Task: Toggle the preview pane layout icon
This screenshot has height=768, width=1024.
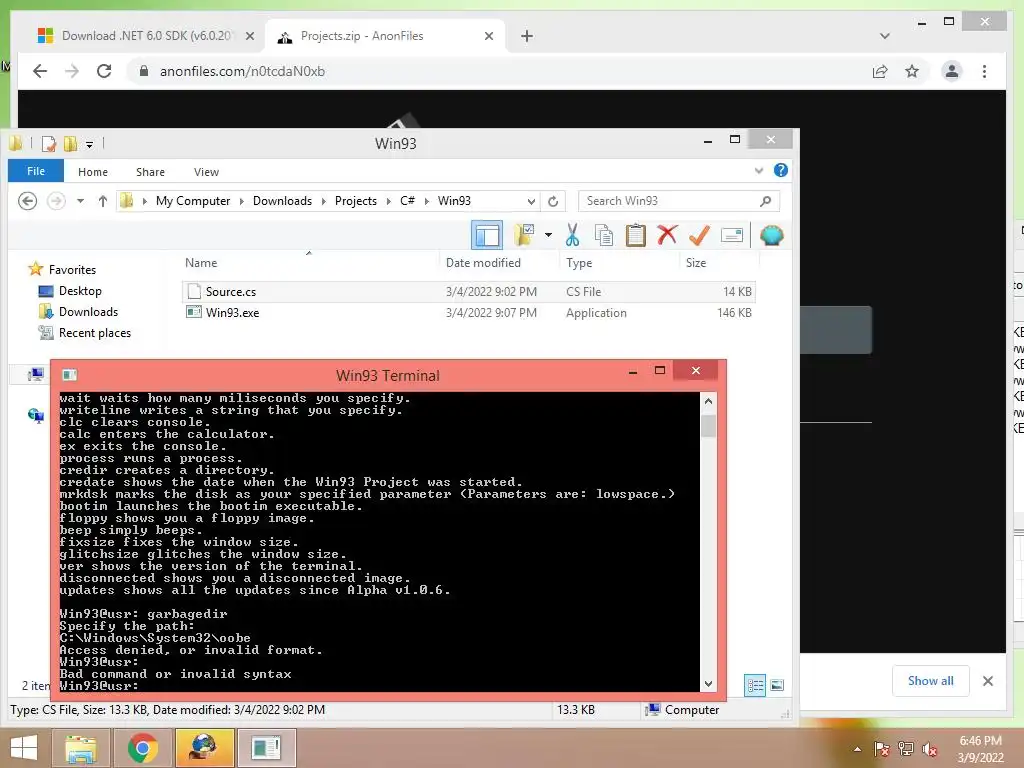Action: [x=487, y=235]
